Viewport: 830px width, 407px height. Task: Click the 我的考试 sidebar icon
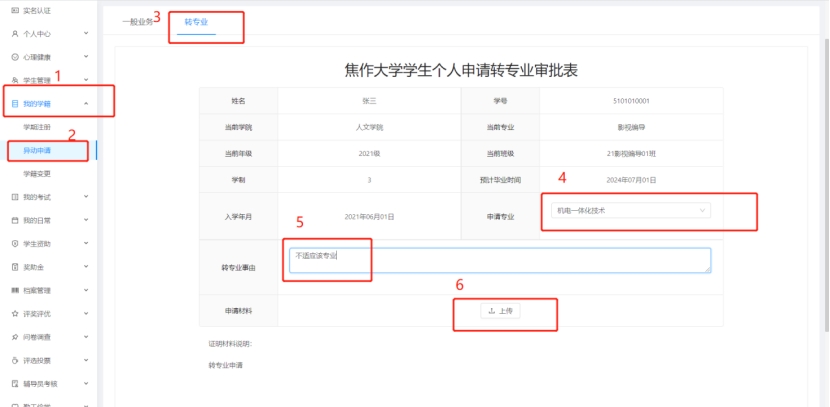pyautogui.click(x=14, y=197)
